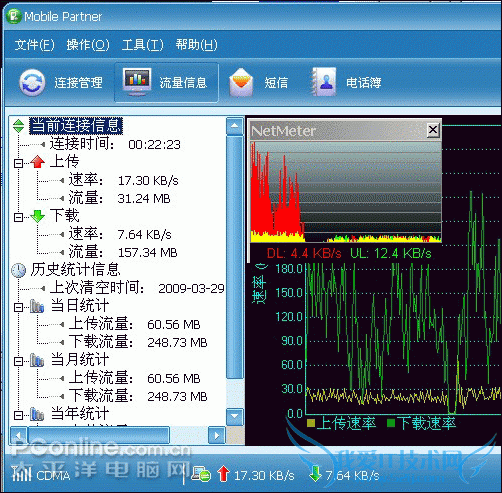Switch to the 电话簿 tab label

tap(363, 83)
